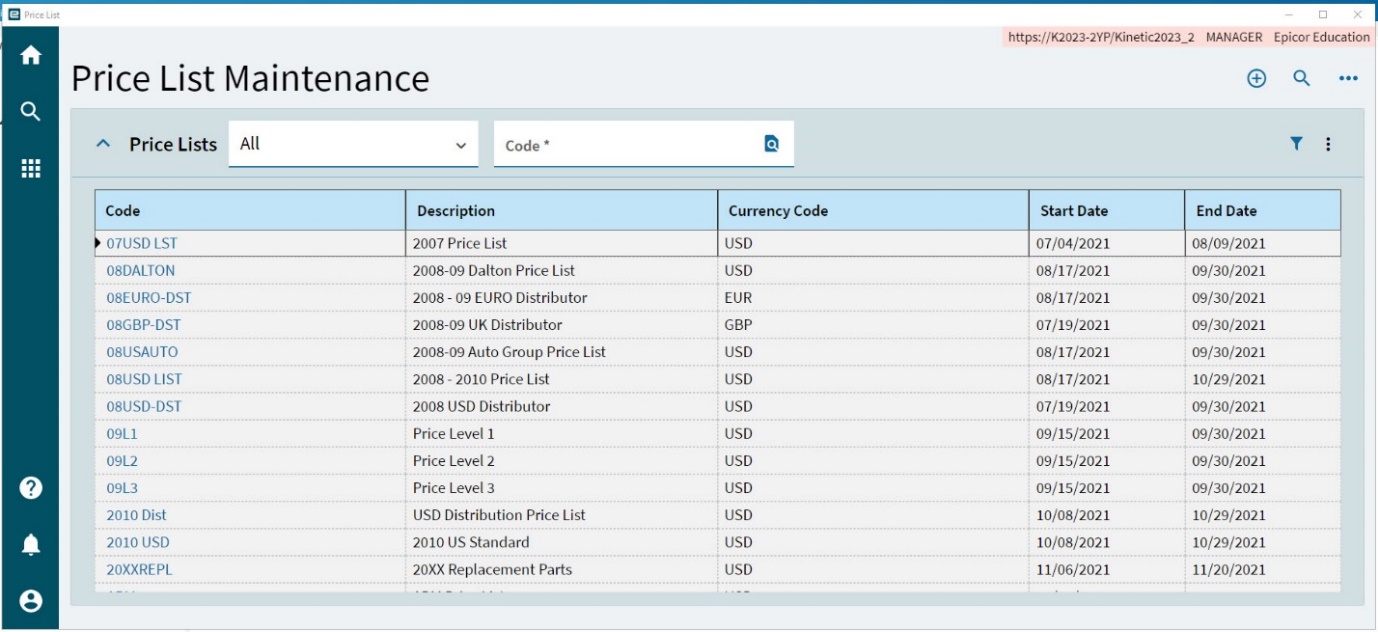Open the 08USD LIST price list link
Screen dimensions: 1378x632
[x=144, y=379]
